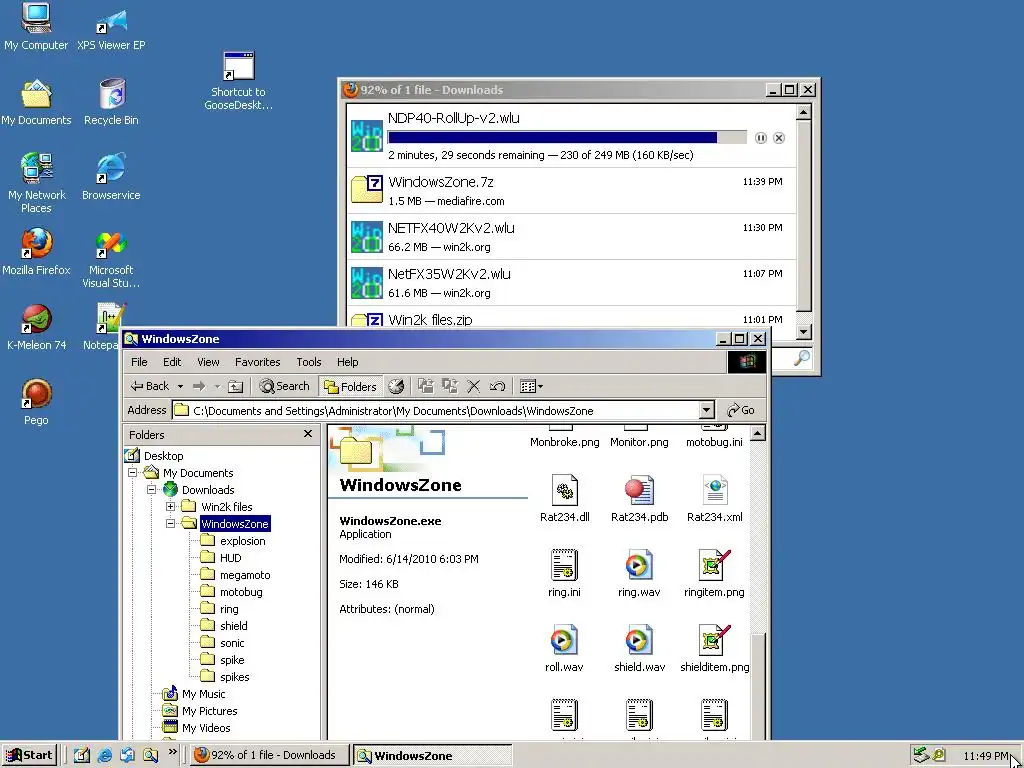Click the Search toolbar button

(x=284, y=386)
